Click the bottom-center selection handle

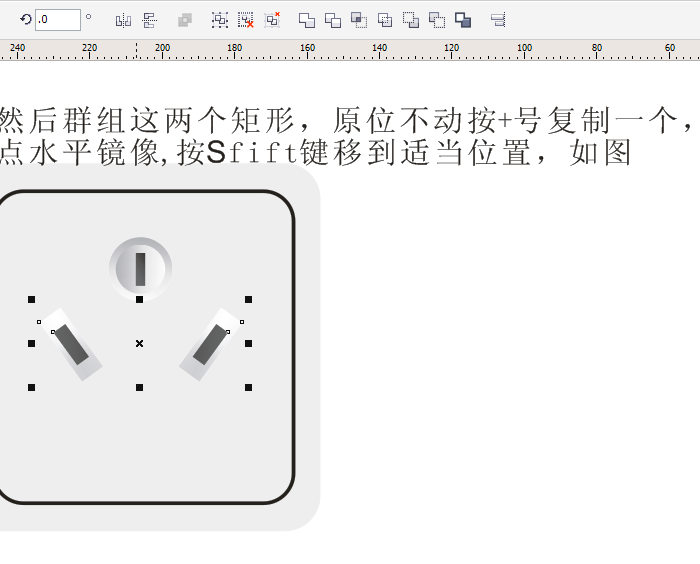[x=139, y=388]
